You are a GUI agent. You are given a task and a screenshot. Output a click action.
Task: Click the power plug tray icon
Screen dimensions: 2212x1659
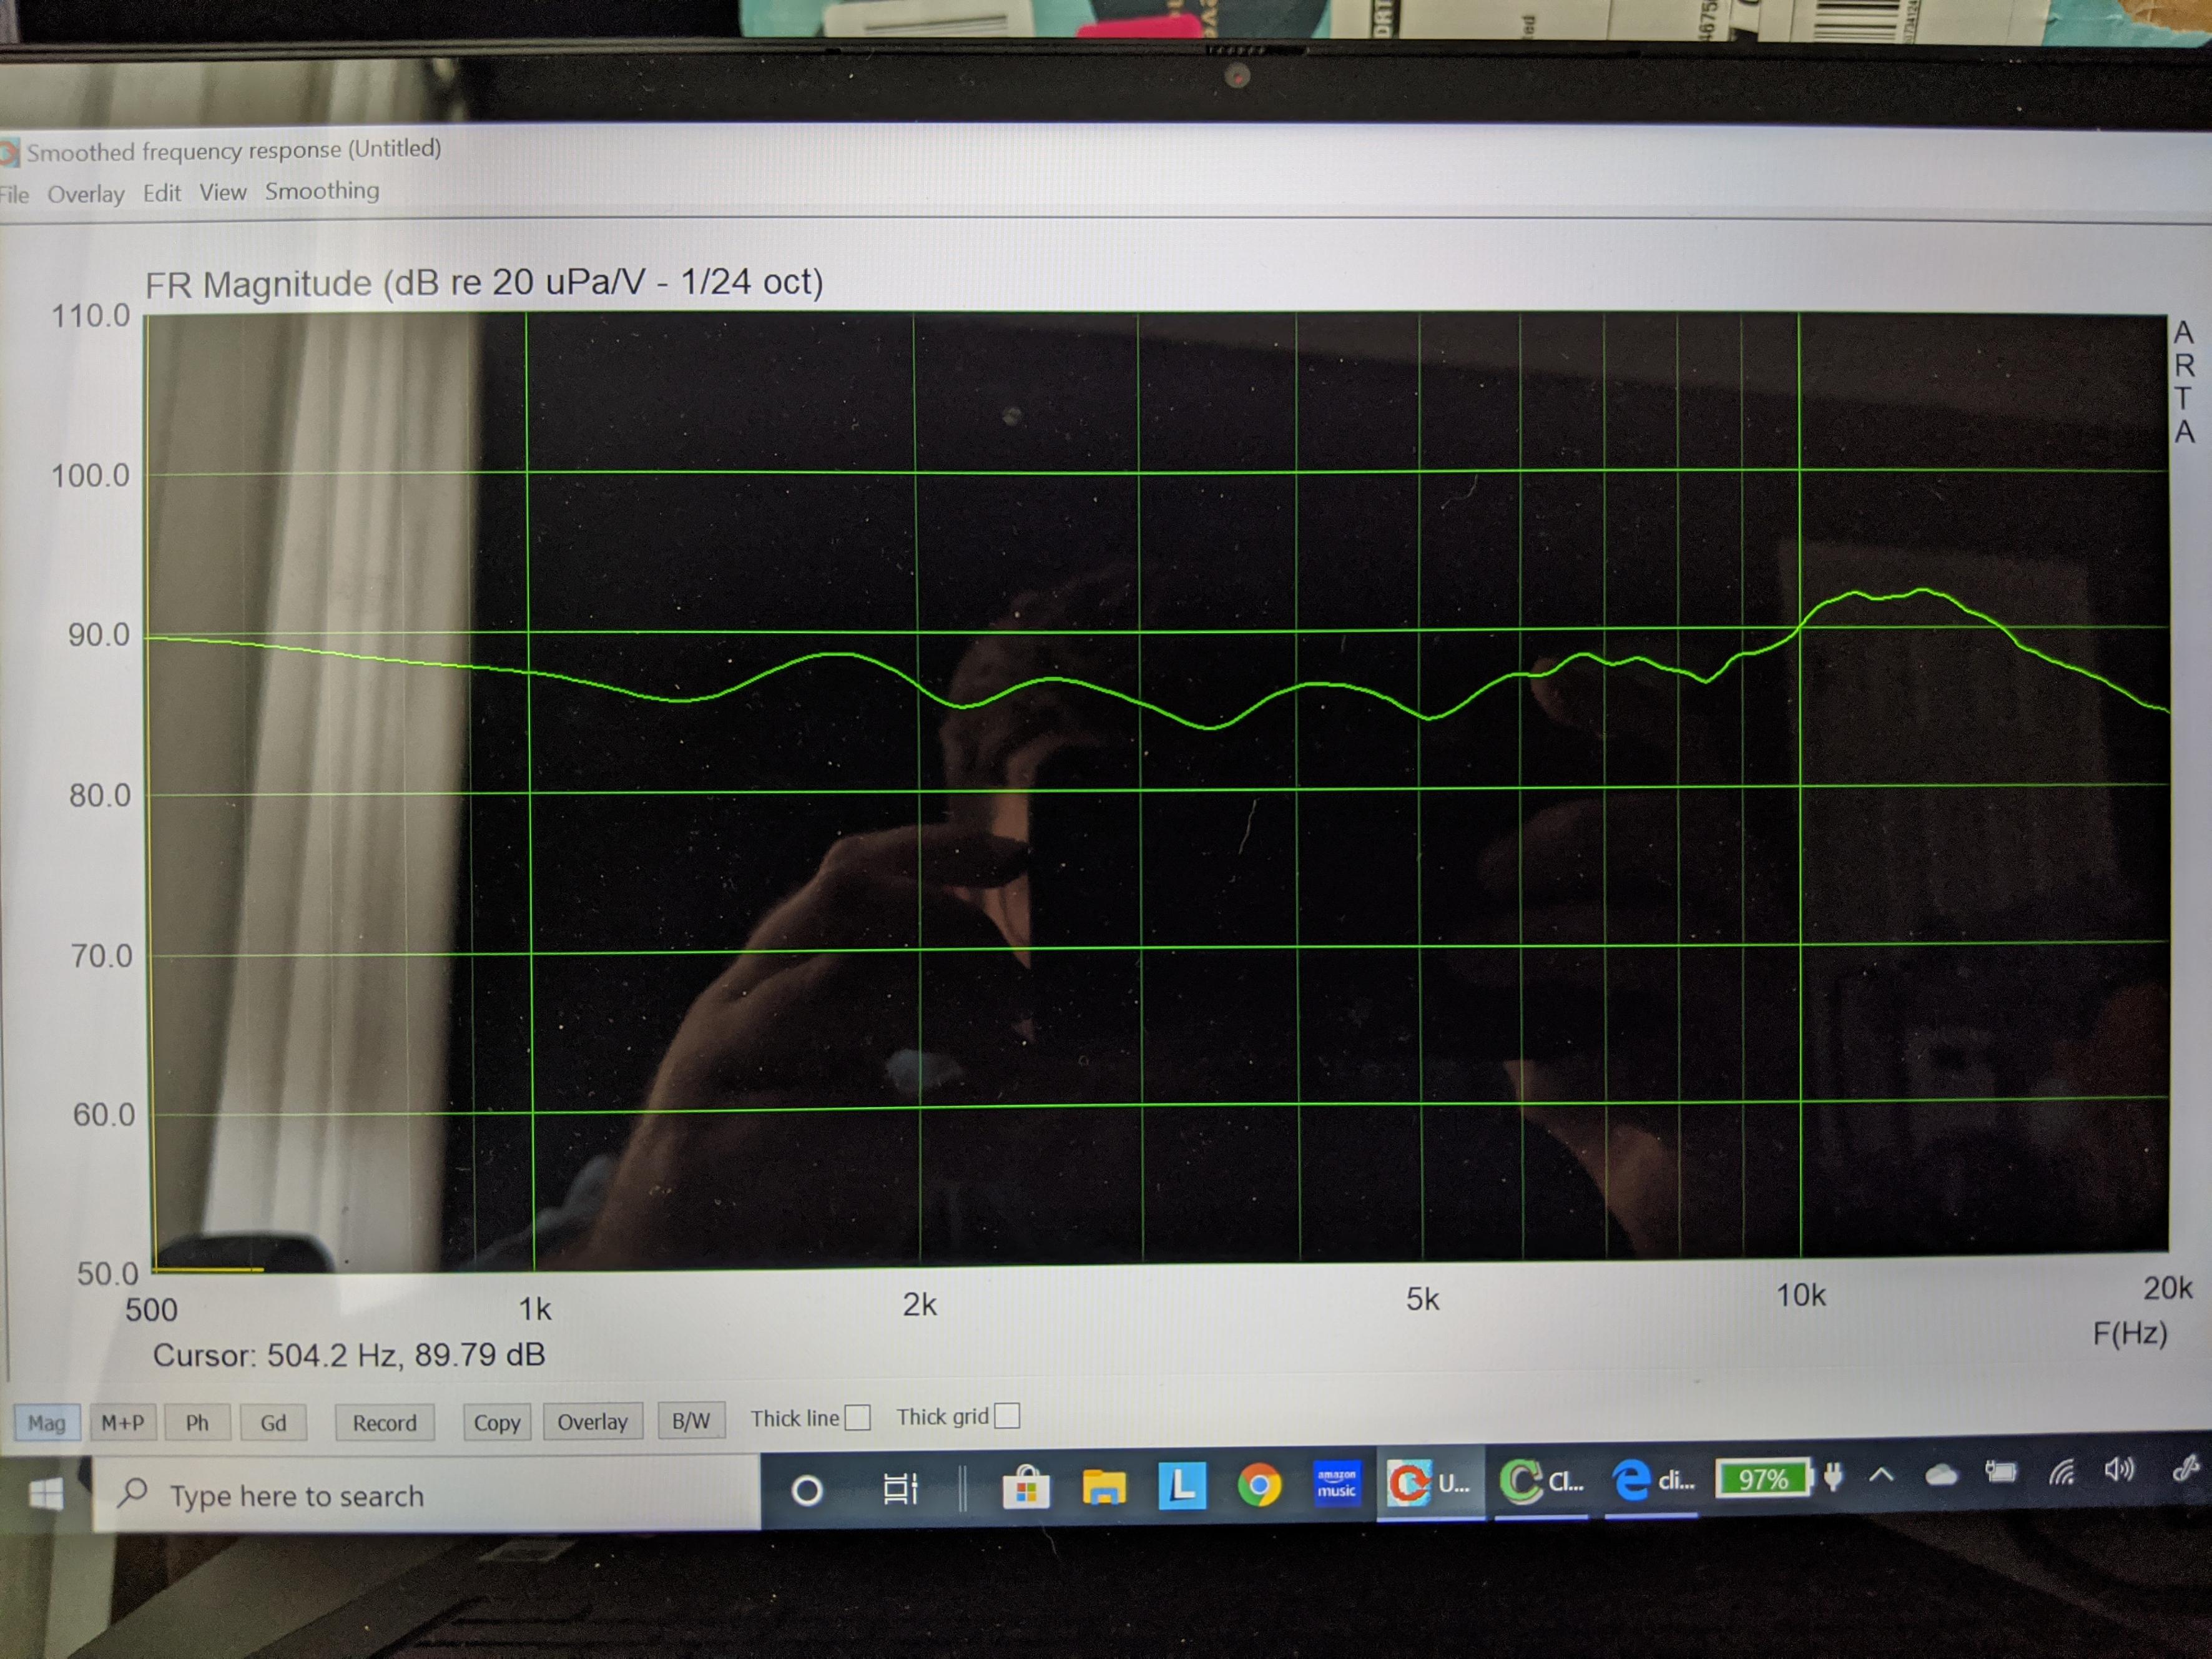pos(1833,1476)
